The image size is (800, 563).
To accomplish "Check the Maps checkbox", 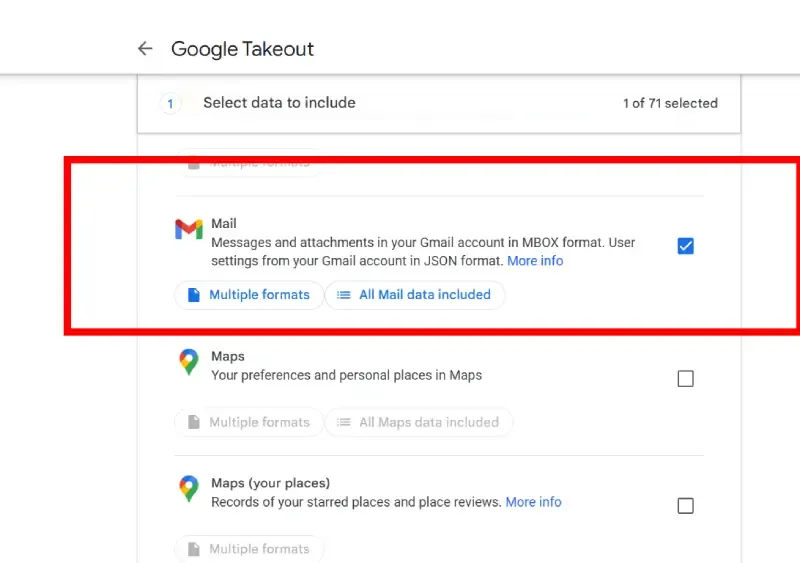I will point(685,379).
